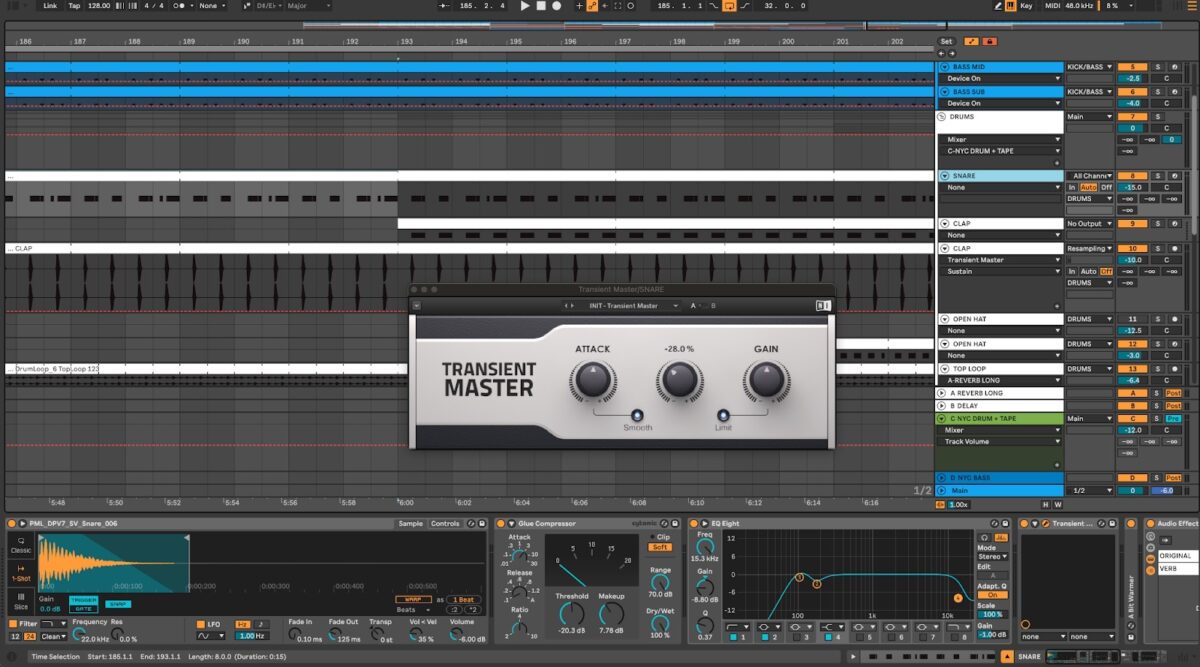Set SNARE monitor to In
This screenshot has height=667, width=1200.
tap(1072, 187)
